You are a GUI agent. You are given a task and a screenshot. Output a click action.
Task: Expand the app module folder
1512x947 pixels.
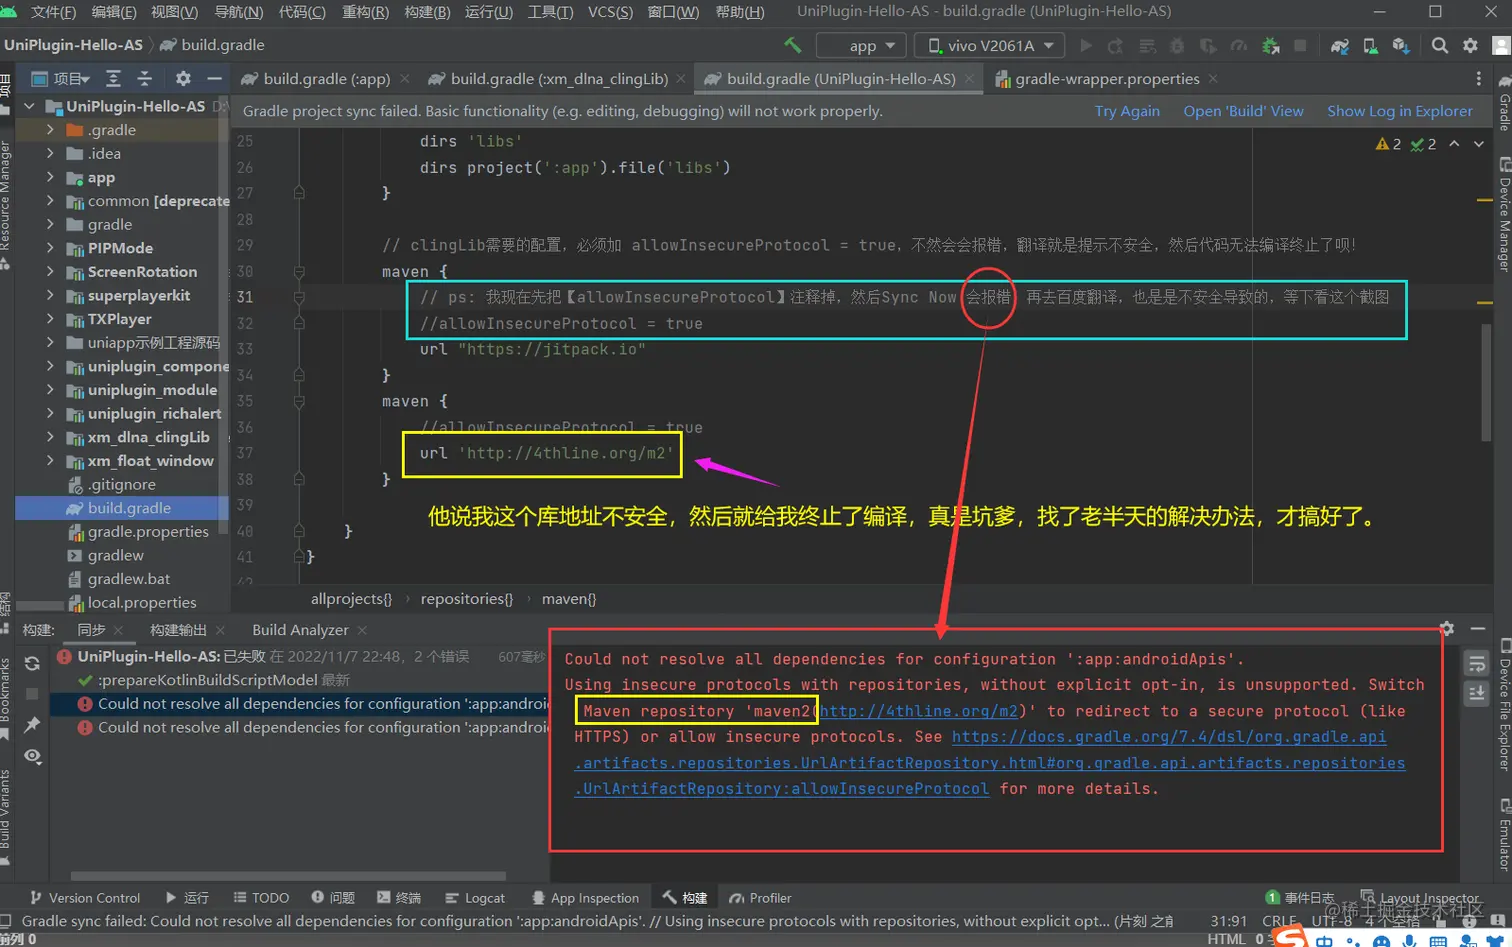pos(50,177)
